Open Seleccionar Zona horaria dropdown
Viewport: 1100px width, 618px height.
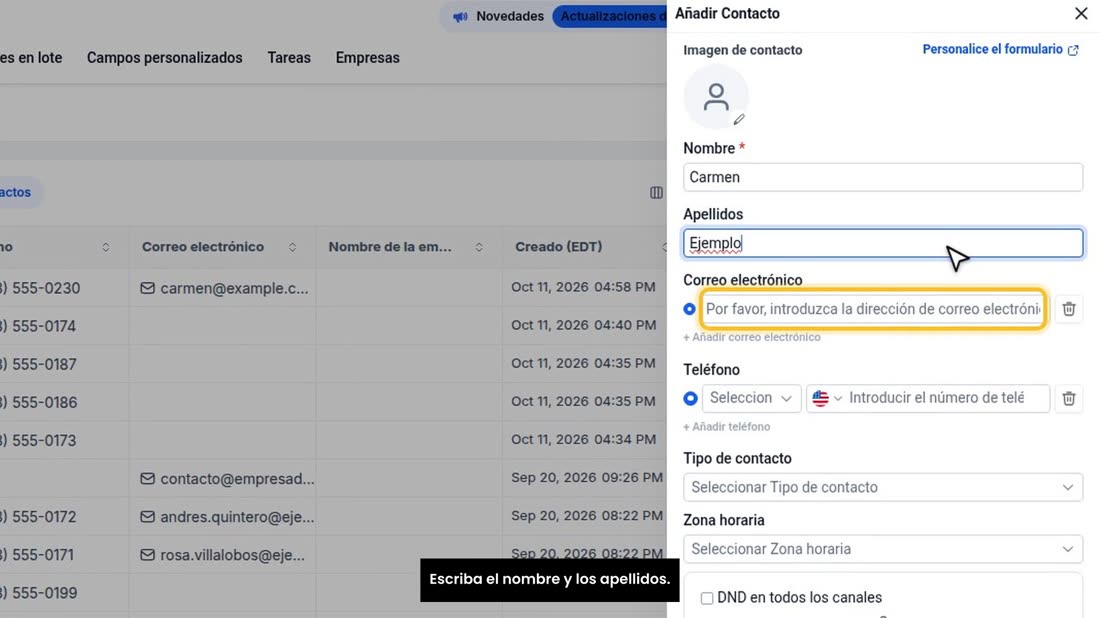pos(883,549)
